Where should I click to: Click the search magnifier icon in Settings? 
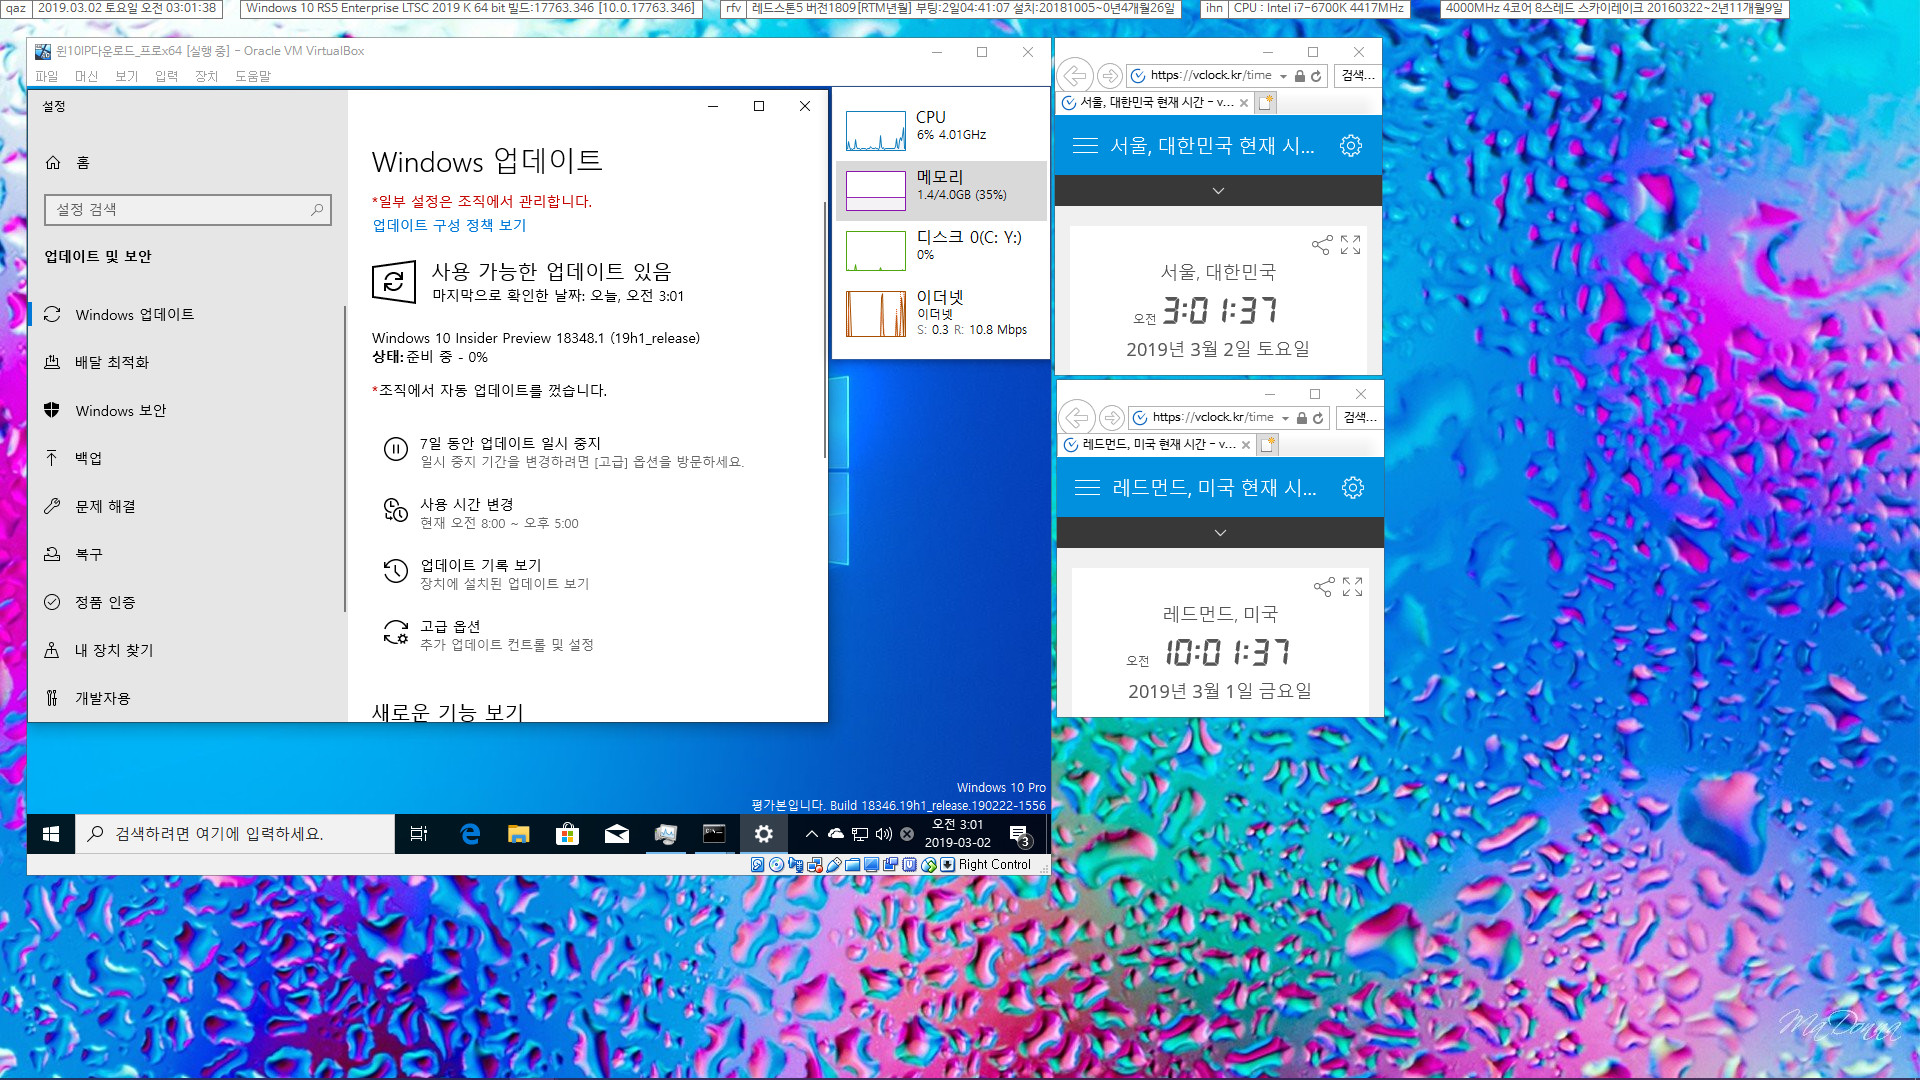(317, 209)
